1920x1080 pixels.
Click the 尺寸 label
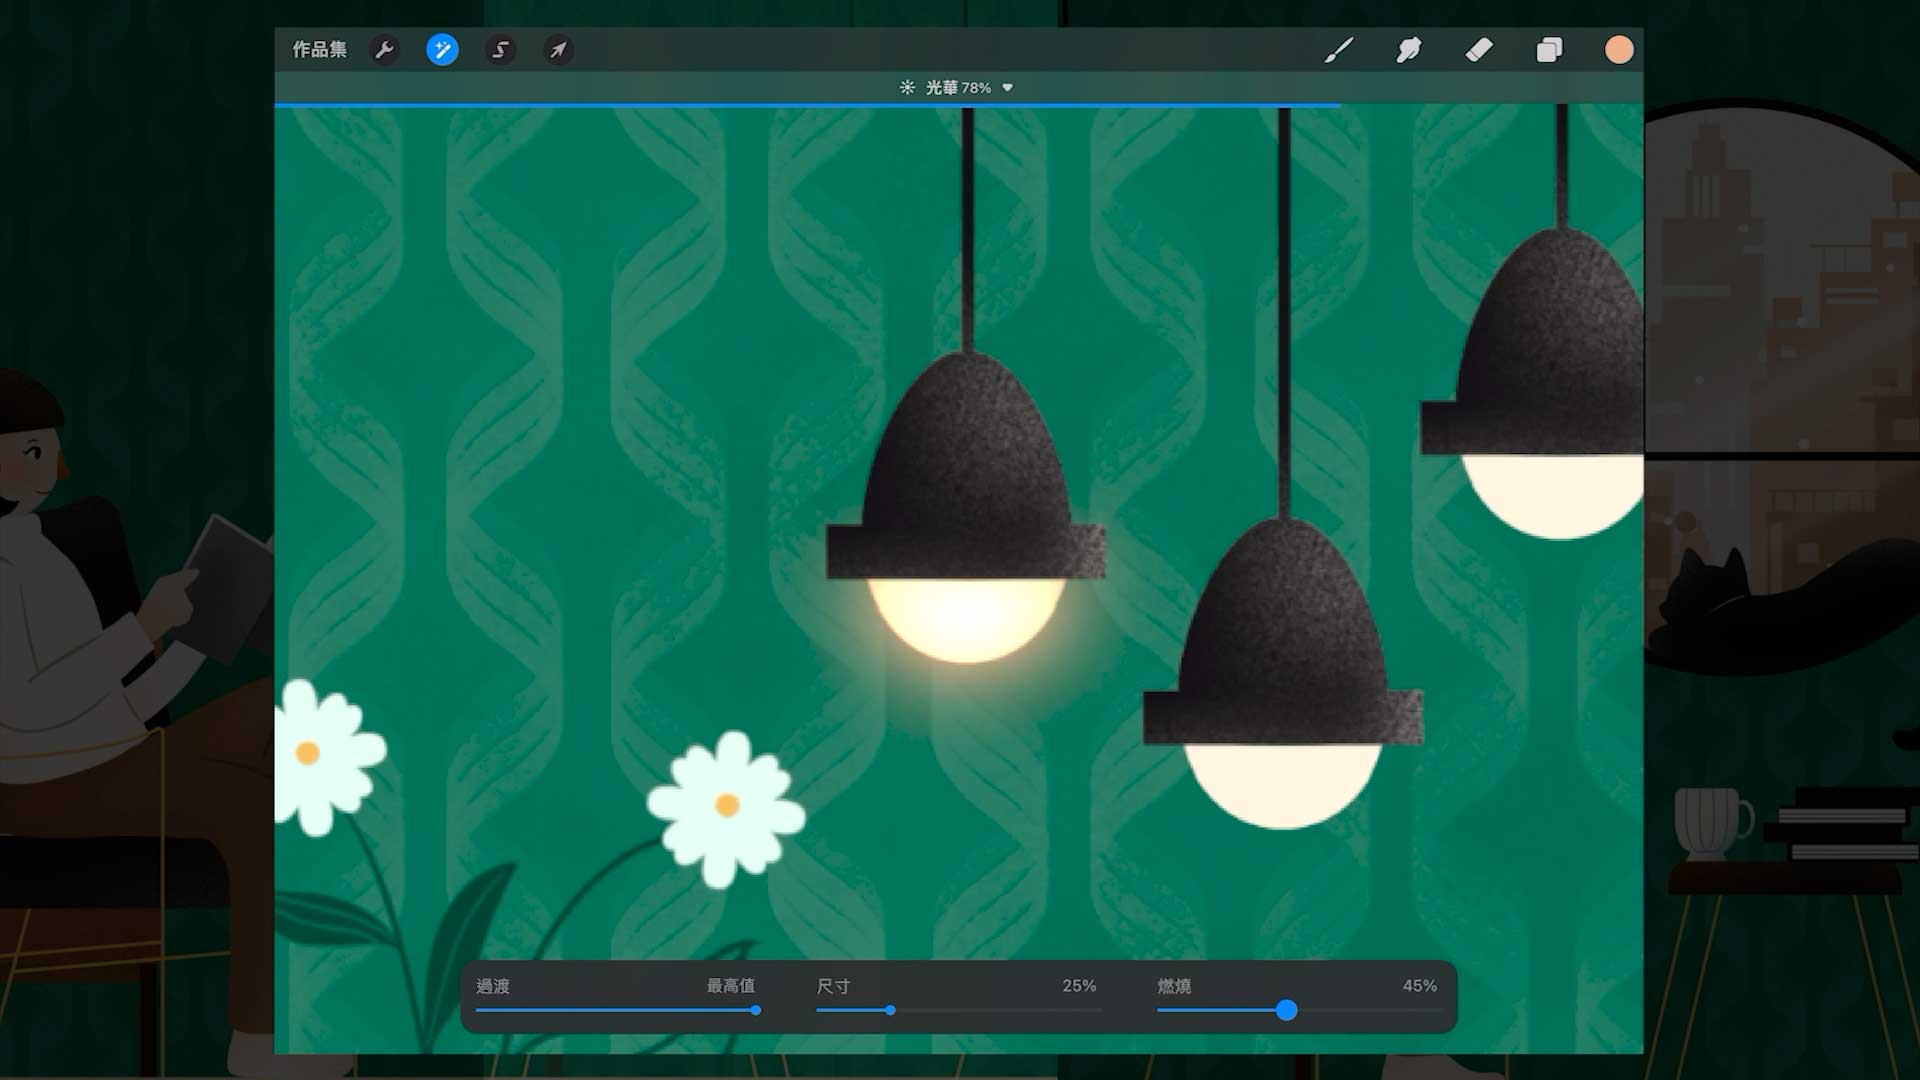[833, 986]
